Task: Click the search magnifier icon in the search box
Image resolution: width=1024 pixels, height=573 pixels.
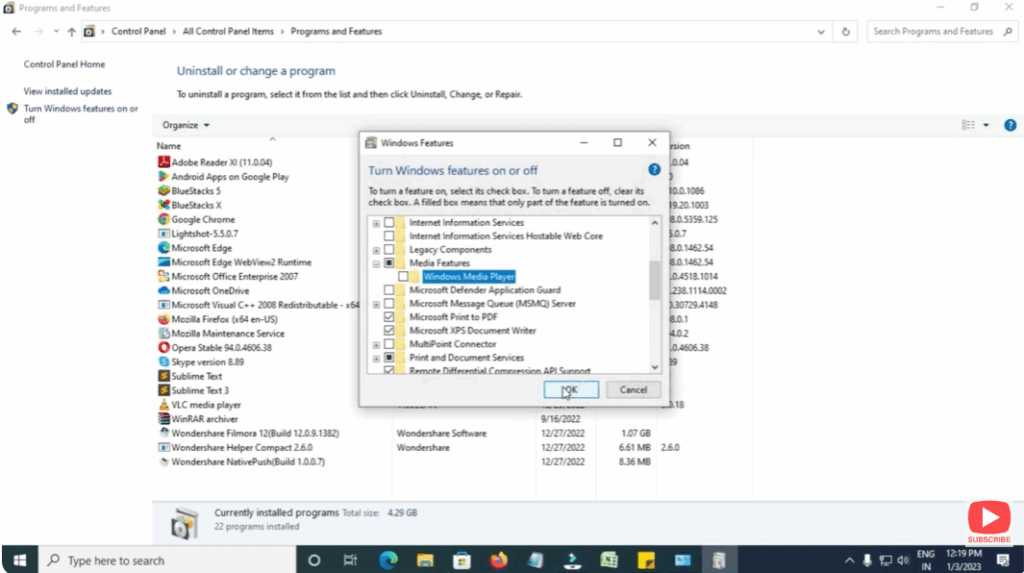Action: (x=1008, y=31)
